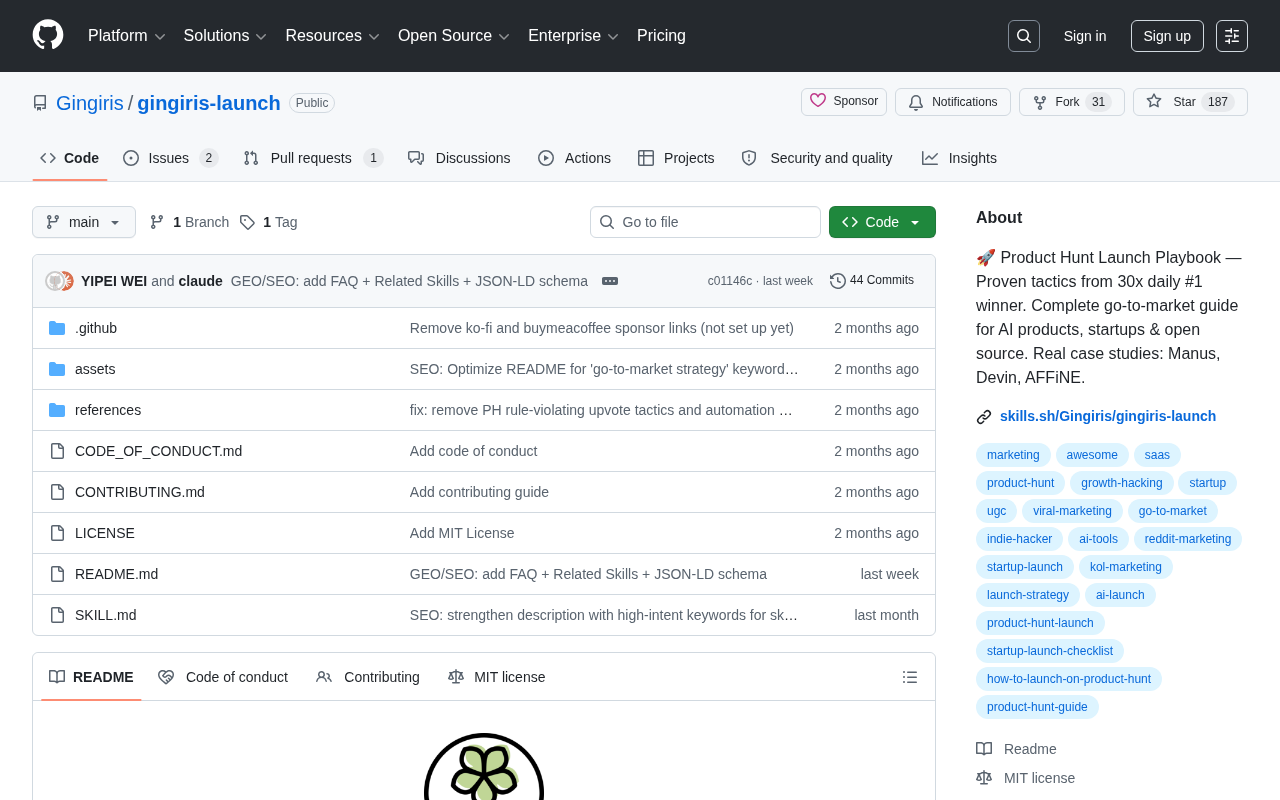View the 1 Tag list
Screen dimensions: 1280x800
click(x=268, y=222)
